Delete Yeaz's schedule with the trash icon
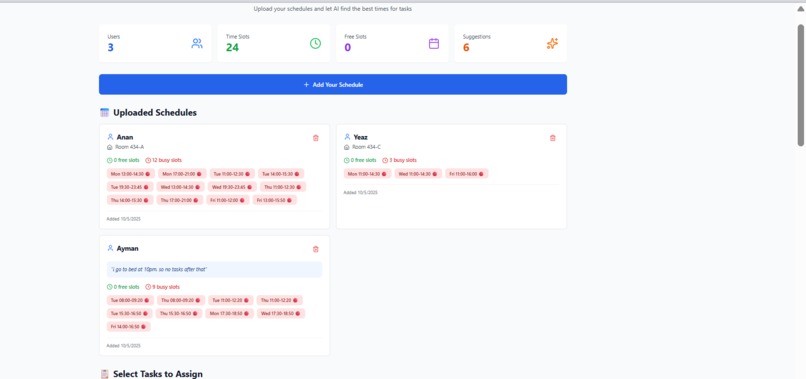The width and height of the screenshot is (806, 379). 553,138
